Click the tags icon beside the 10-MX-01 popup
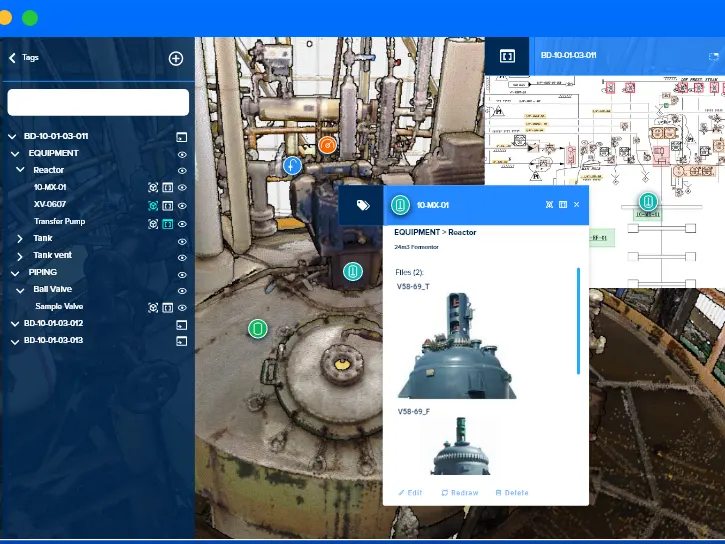This screenshot has height=544, width=725. 363,205
